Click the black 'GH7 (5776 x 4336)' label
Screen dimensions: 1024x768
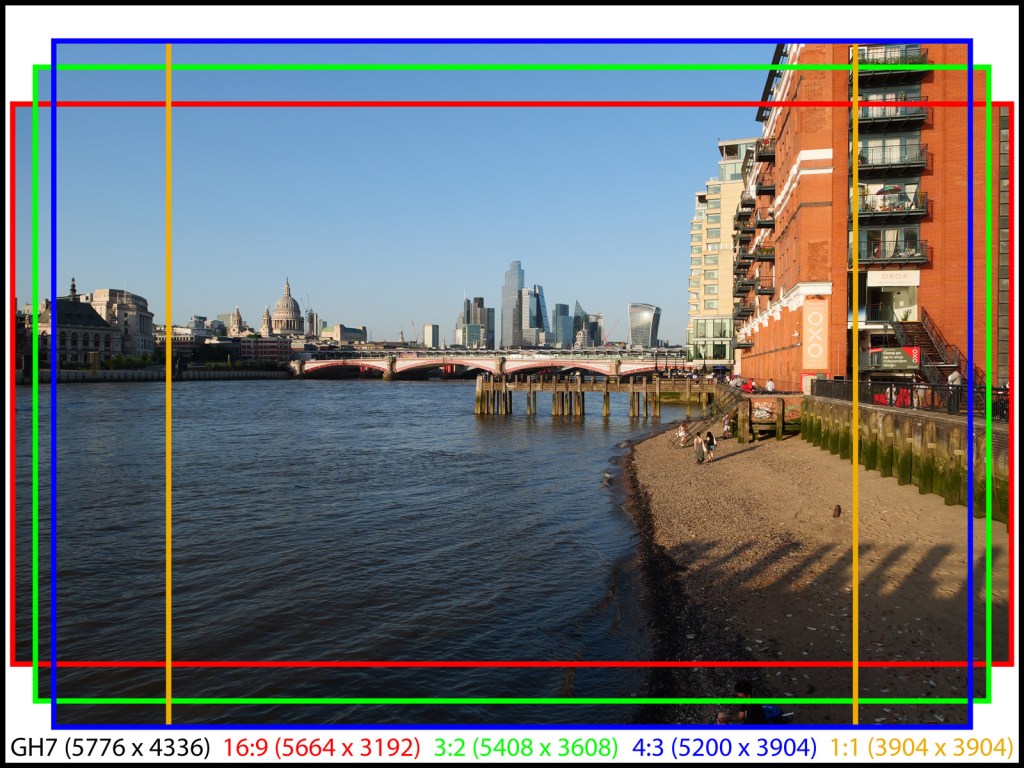[x=110, y=747]
